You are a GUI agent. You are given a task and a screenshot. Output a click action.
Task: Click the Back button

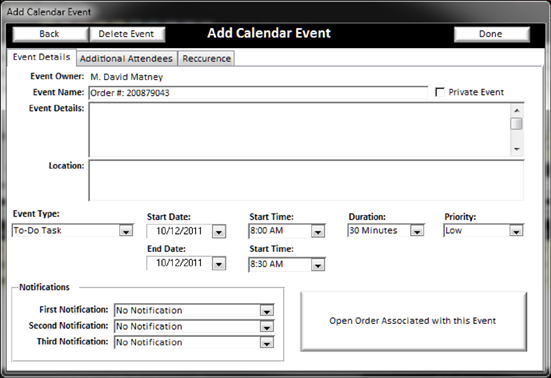[x=50, y=34]
